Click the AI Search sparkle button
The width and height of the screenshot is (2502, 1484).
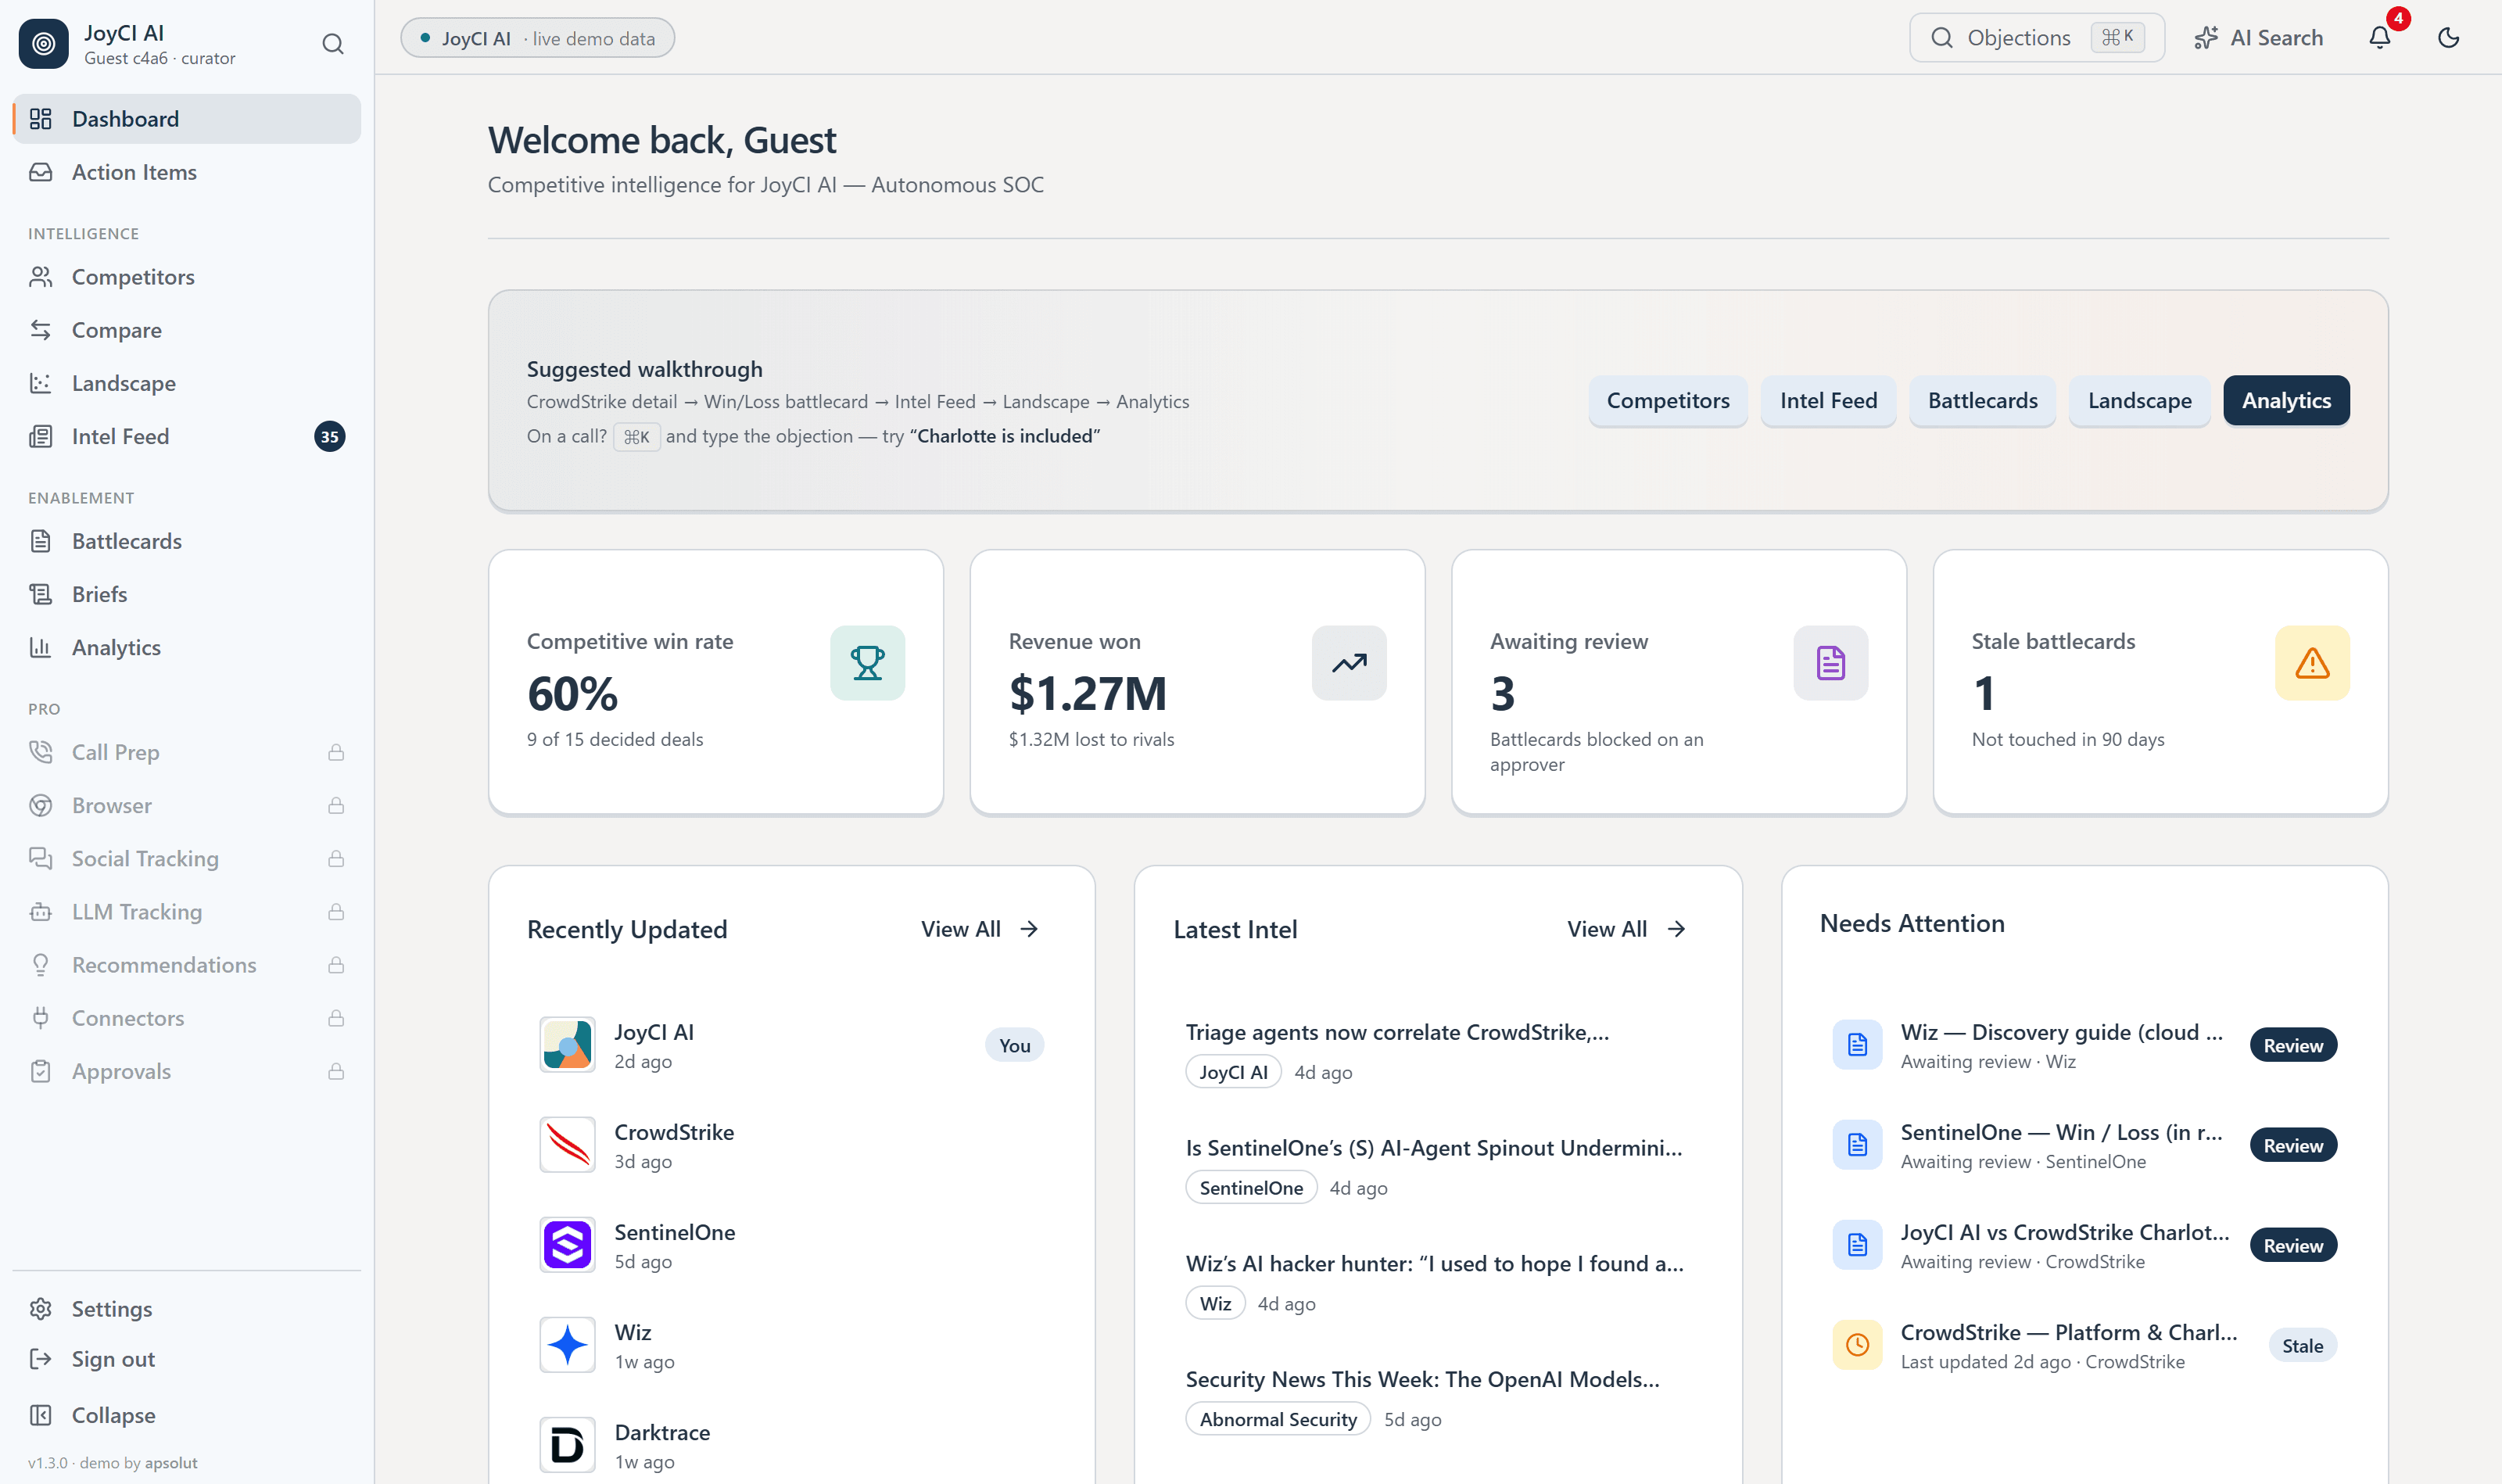2258,38
